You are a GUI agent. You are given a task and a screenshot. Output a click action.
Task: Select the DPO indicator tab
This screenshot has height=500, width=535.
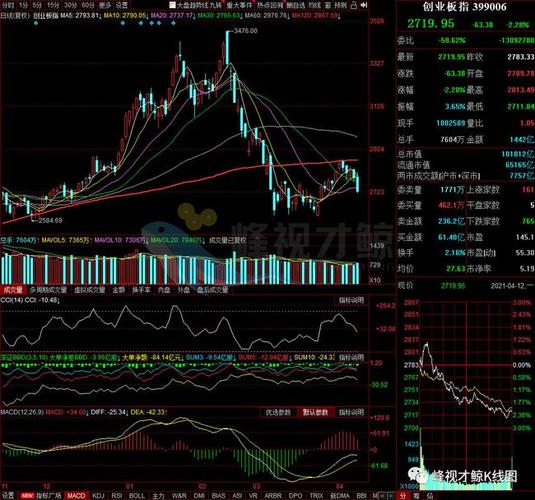click(295, 495)
